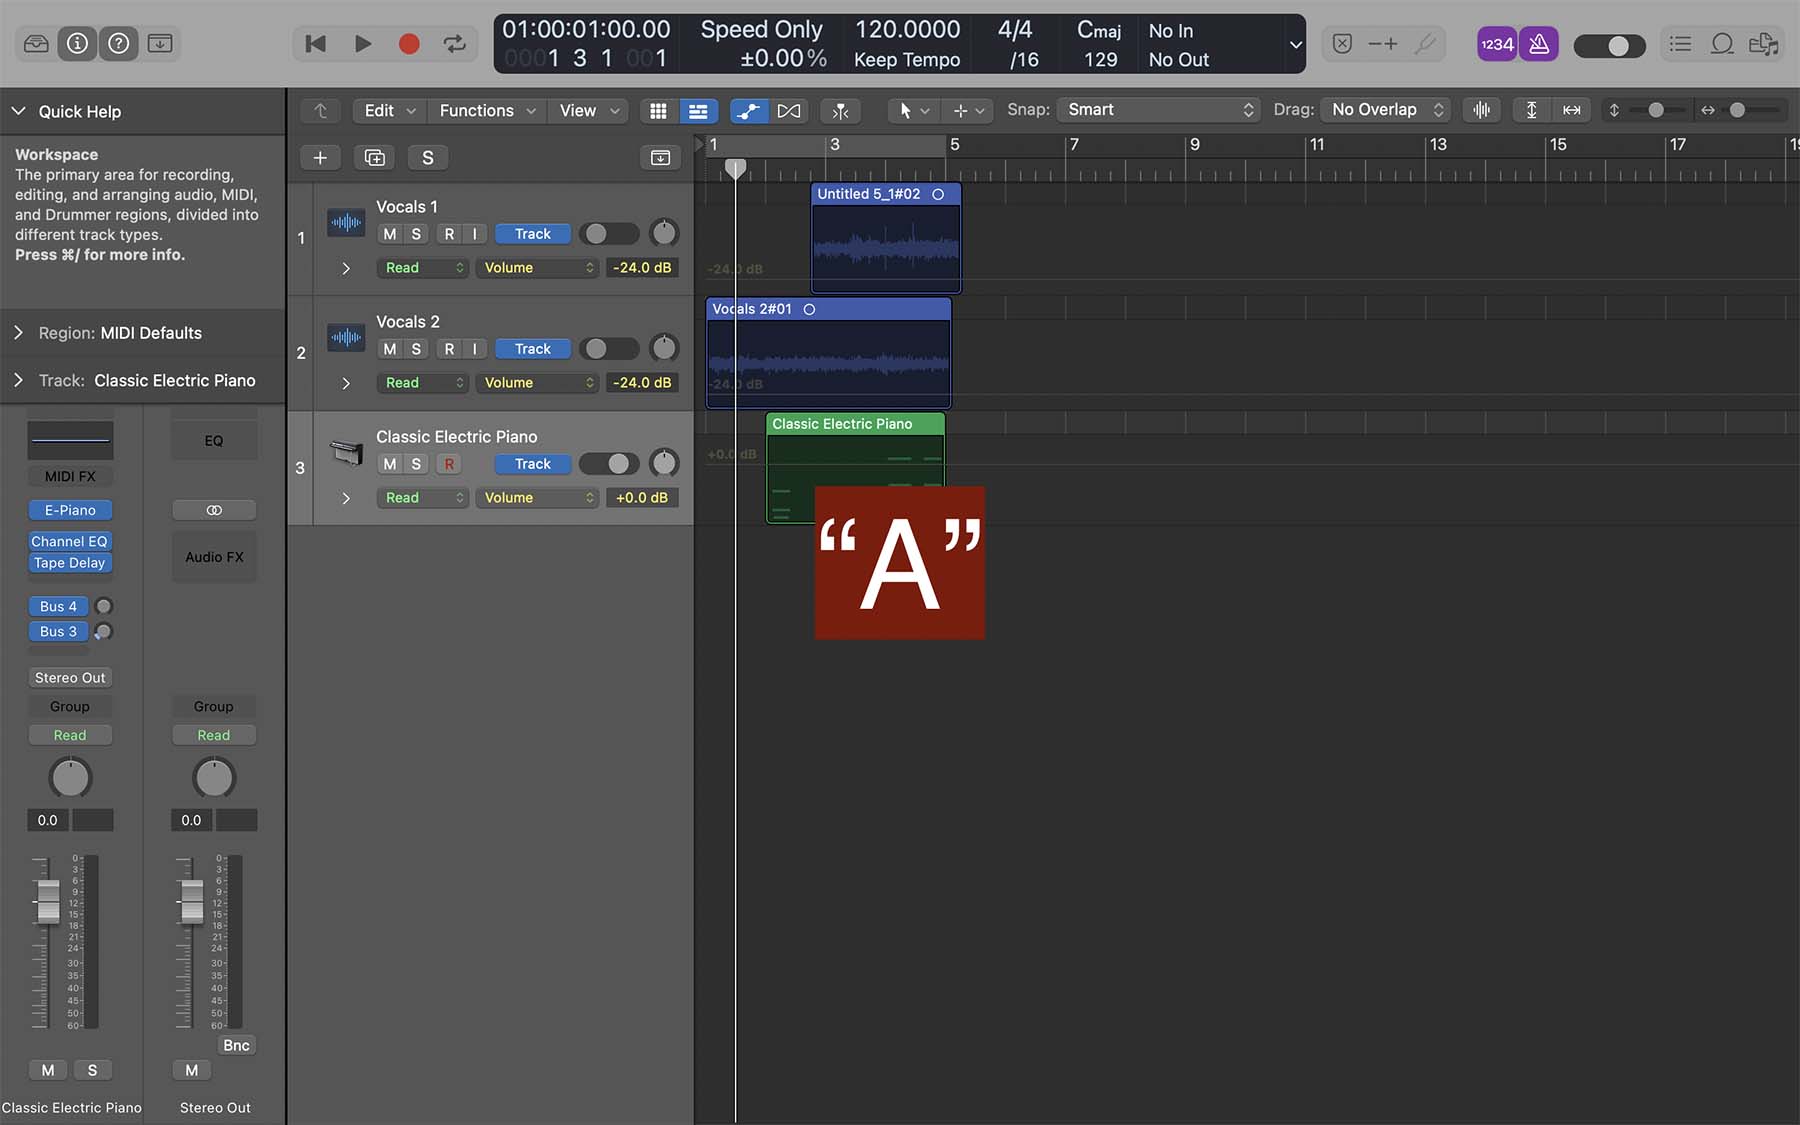Open the Drag No Overlap dropdown
The width and height of the screenshot is (1800, 1125).
coord(1385,110)
